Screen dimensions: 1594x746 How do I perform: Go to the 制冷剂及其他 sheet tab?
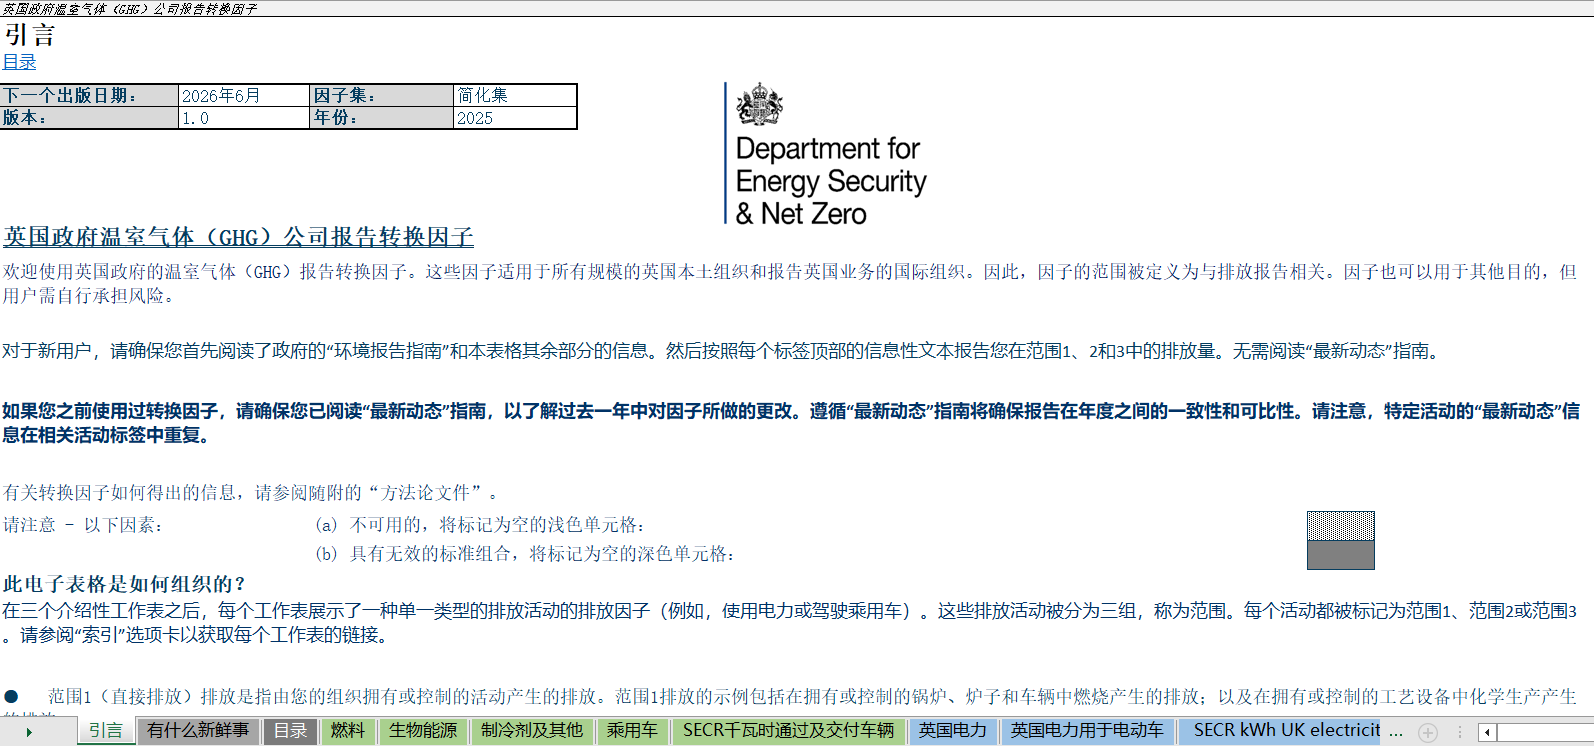click(532, 731)
